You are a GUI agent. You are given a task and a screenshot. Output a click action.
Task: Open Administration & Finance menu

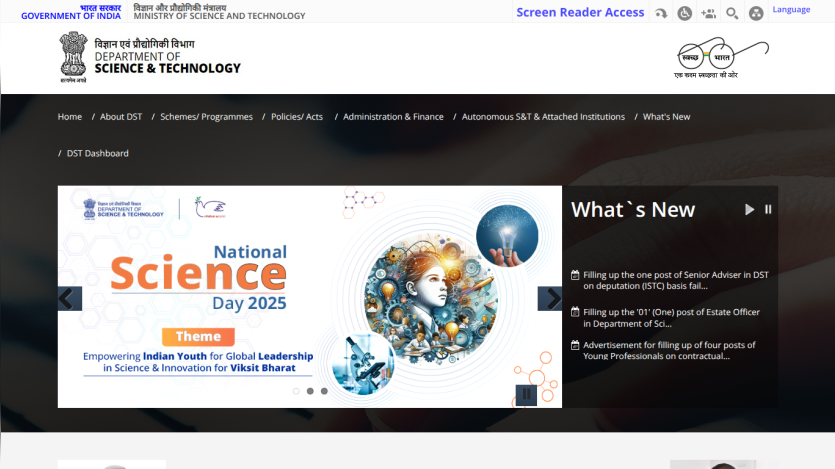tap(393, 117)
